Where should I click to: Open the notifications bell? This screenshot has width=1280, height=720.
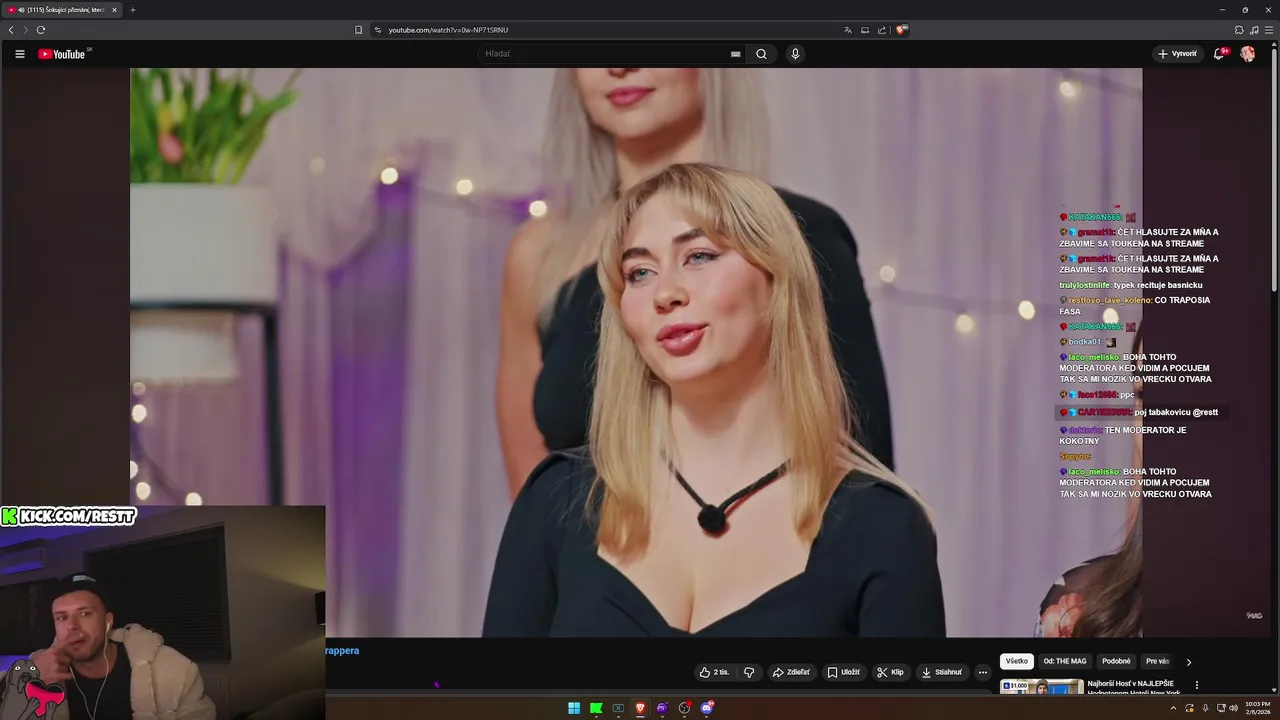point(1219,54)
